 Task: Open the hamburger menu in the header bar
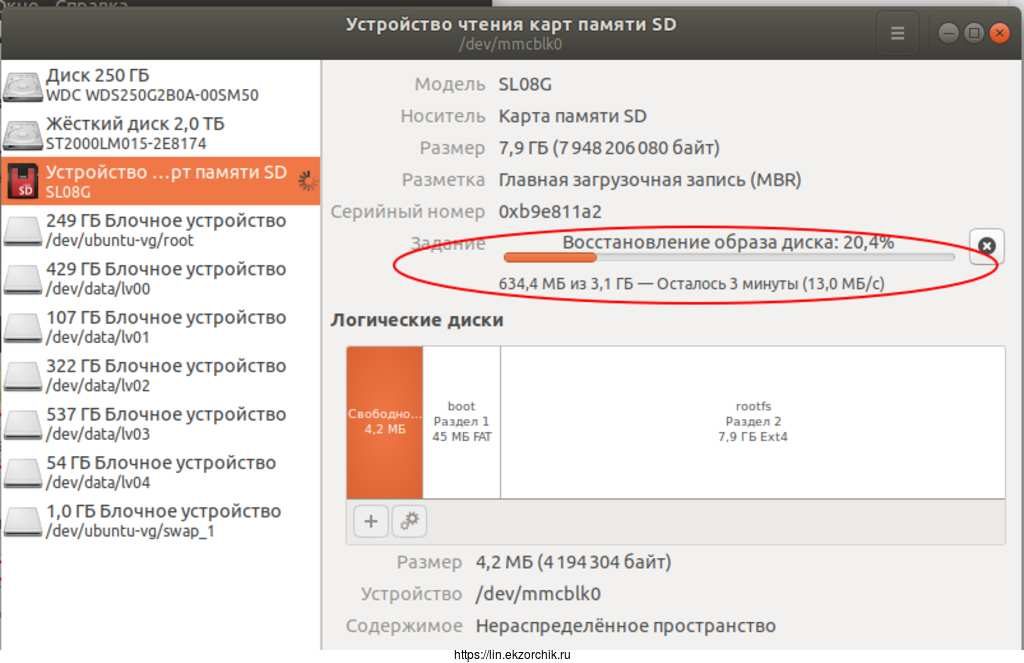(x=897, y=33)
